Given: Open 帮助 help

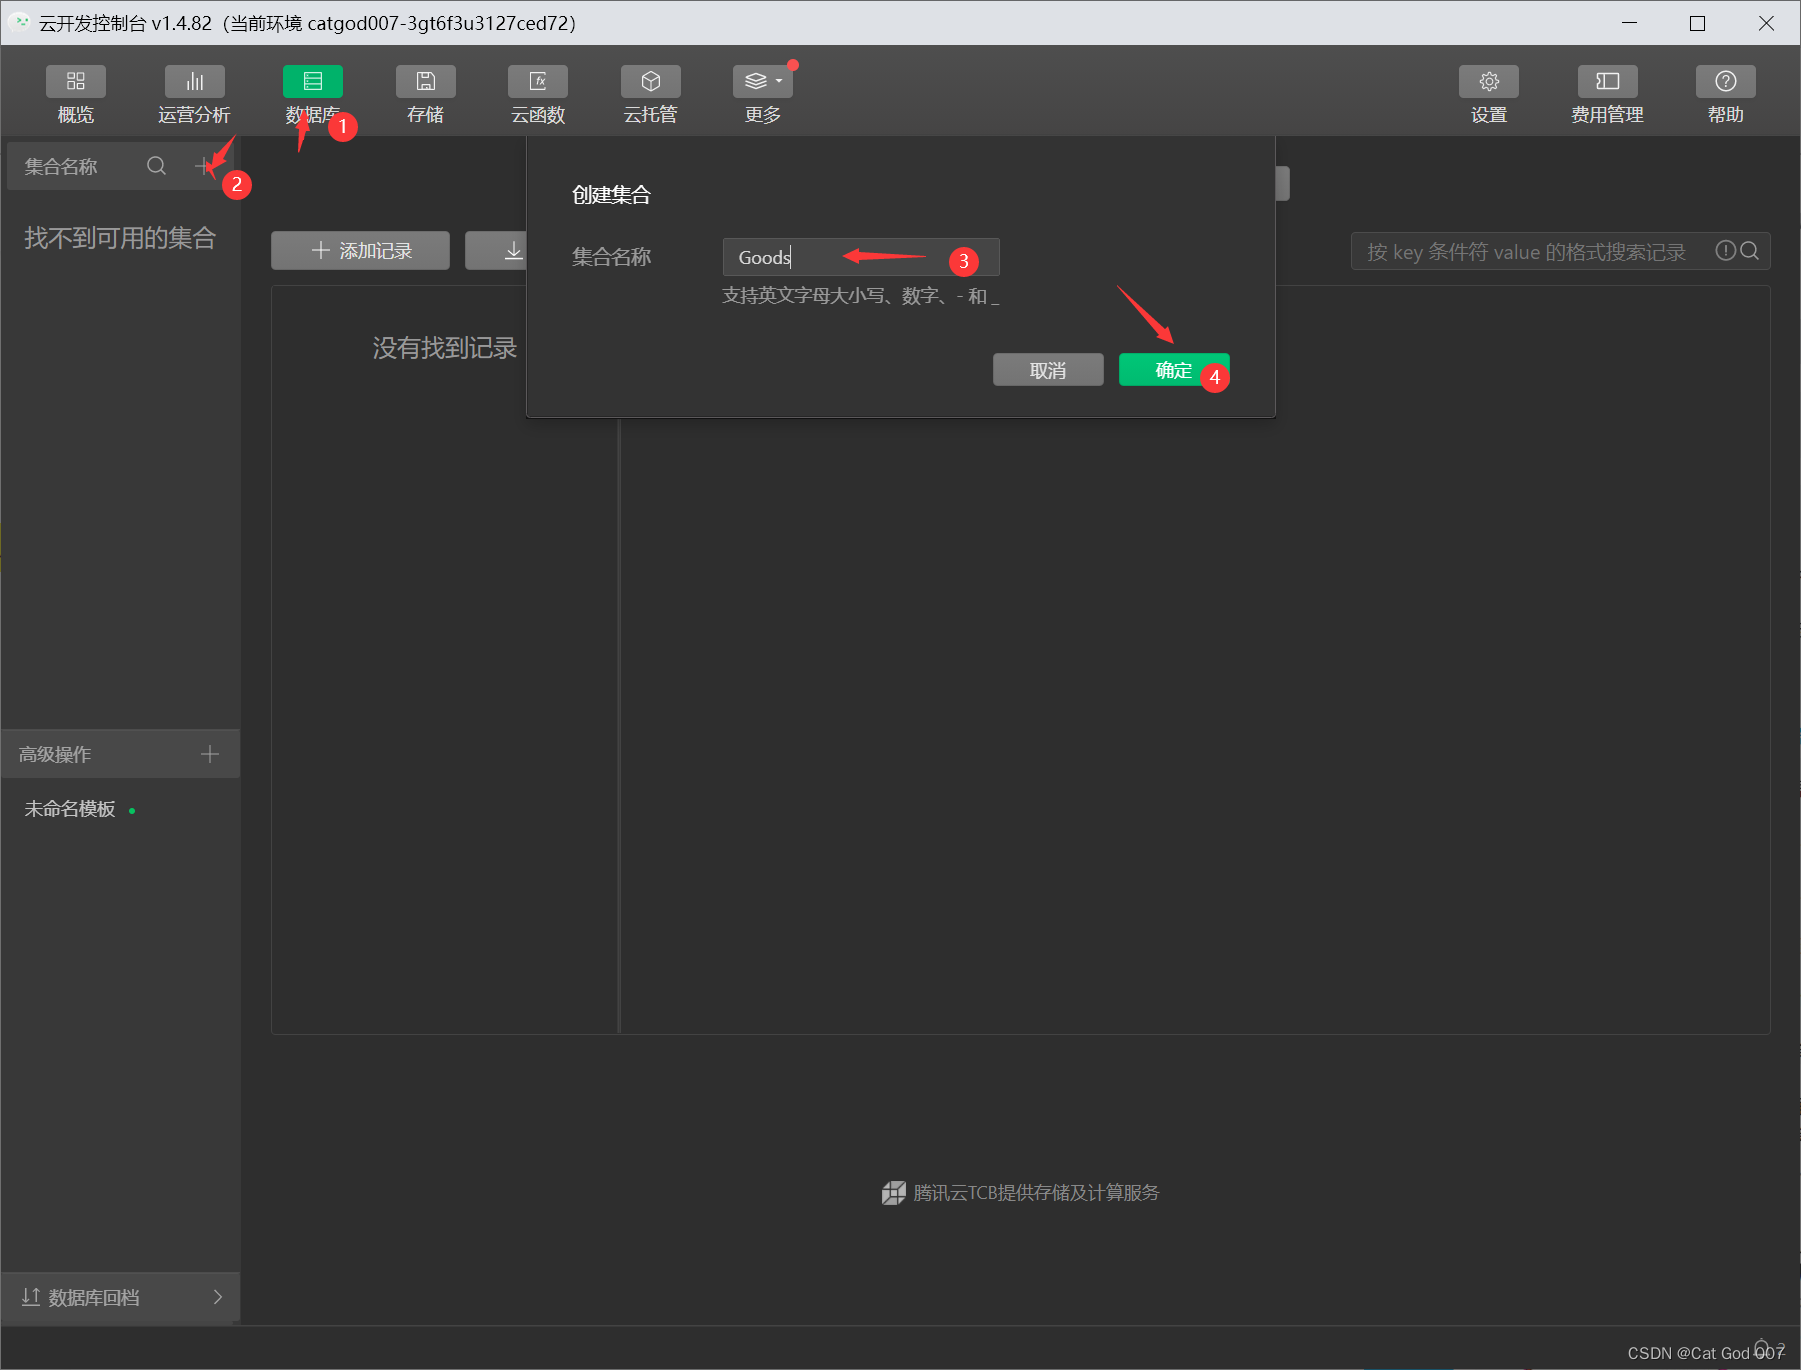Looking at the screenshot, I should click(x=1726, y=95).
